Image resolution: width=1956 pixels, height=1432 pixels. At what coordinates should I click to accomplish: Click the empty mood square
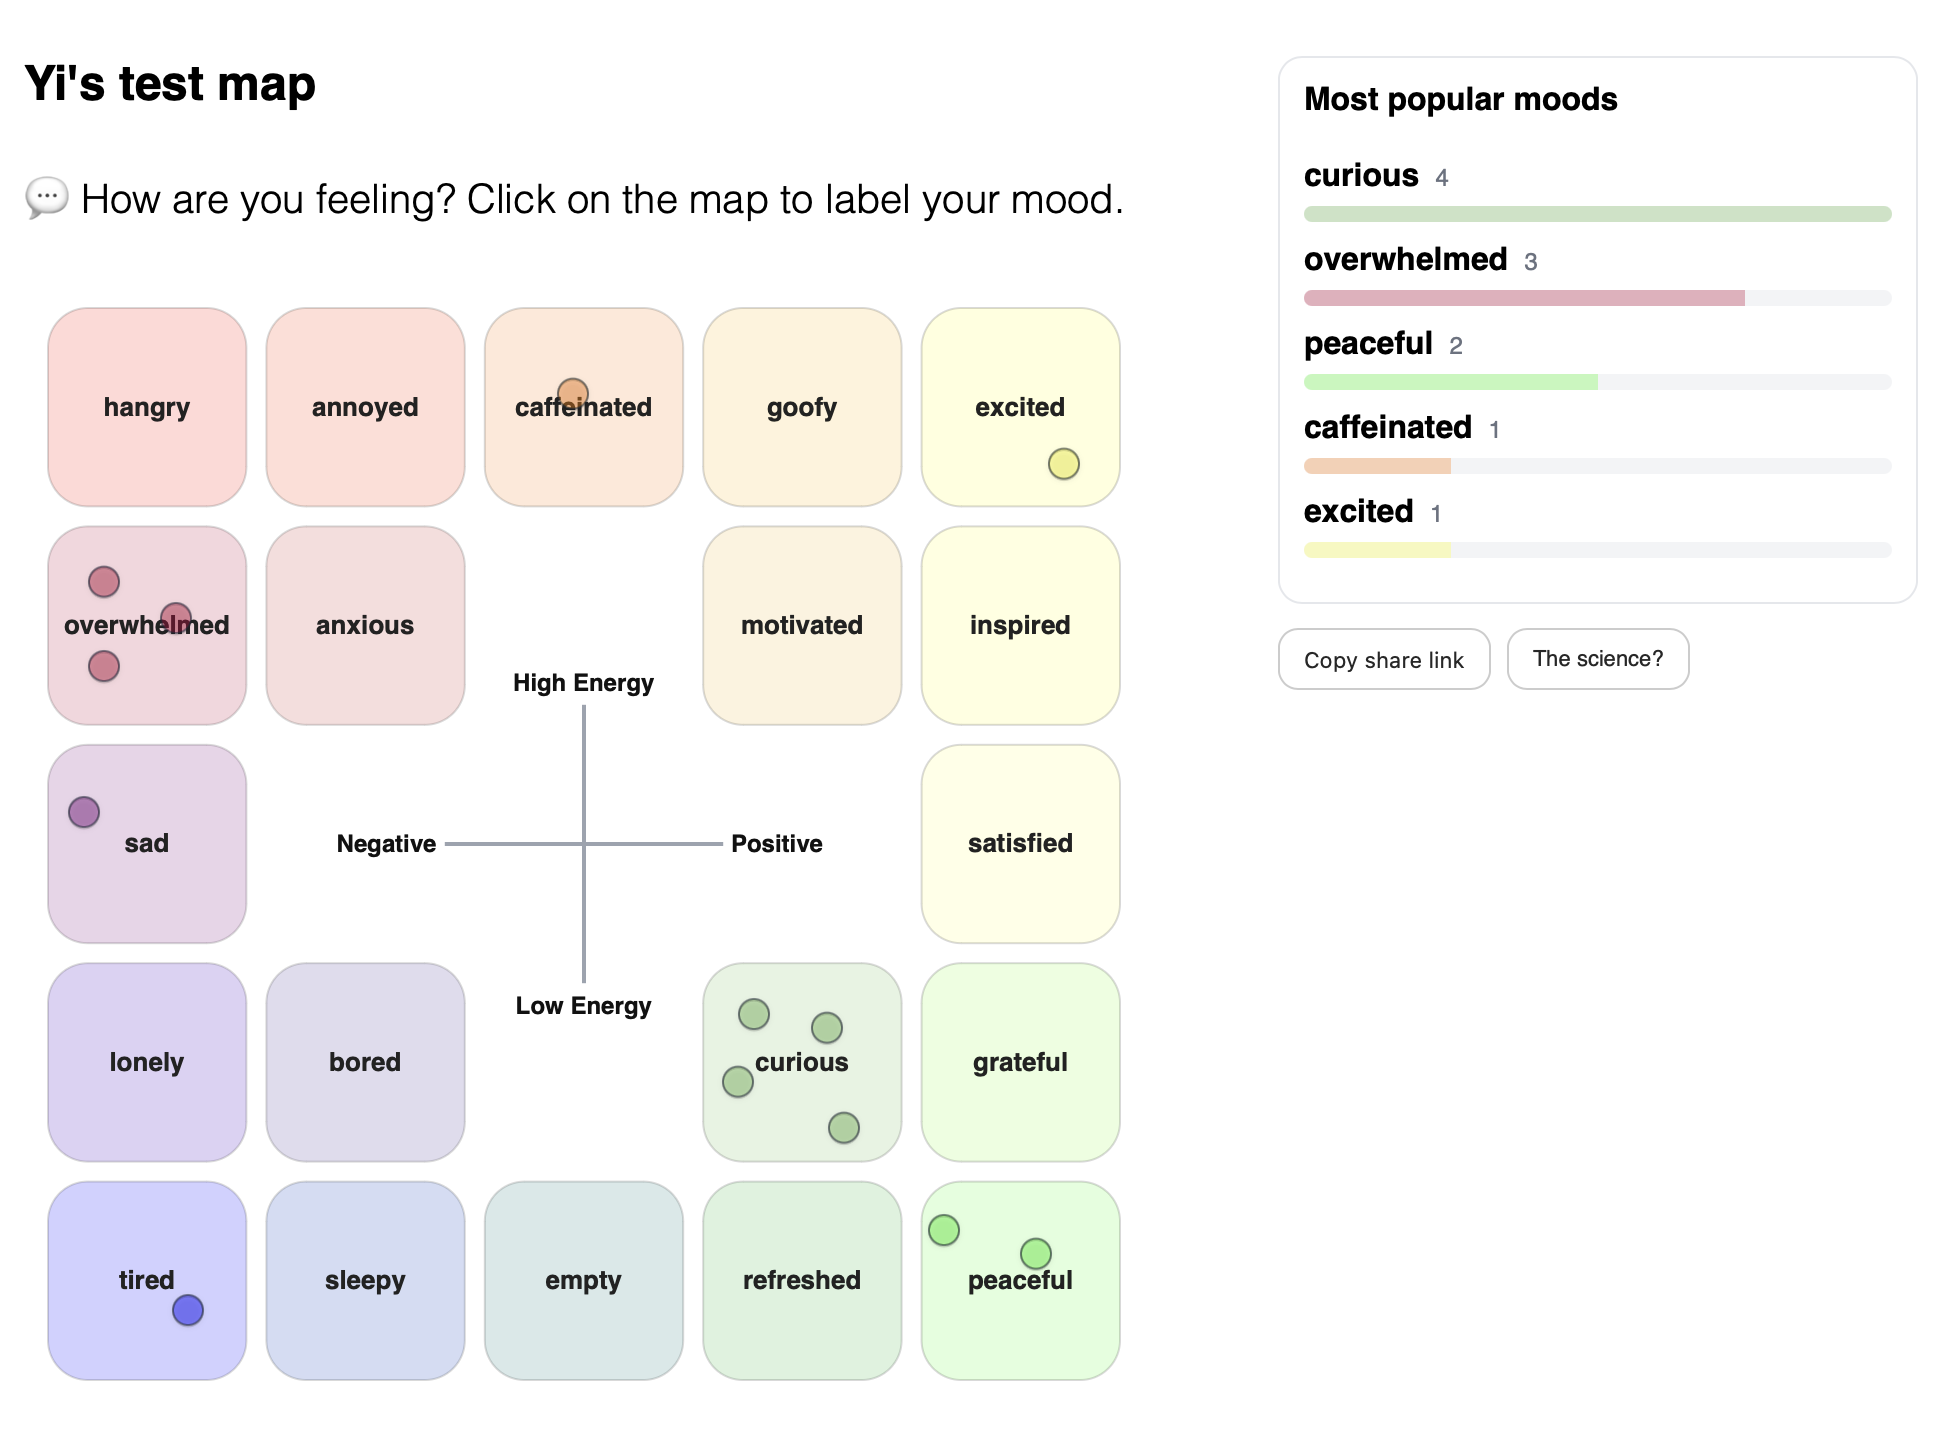pyautogui.click(x=583, y=1280)
